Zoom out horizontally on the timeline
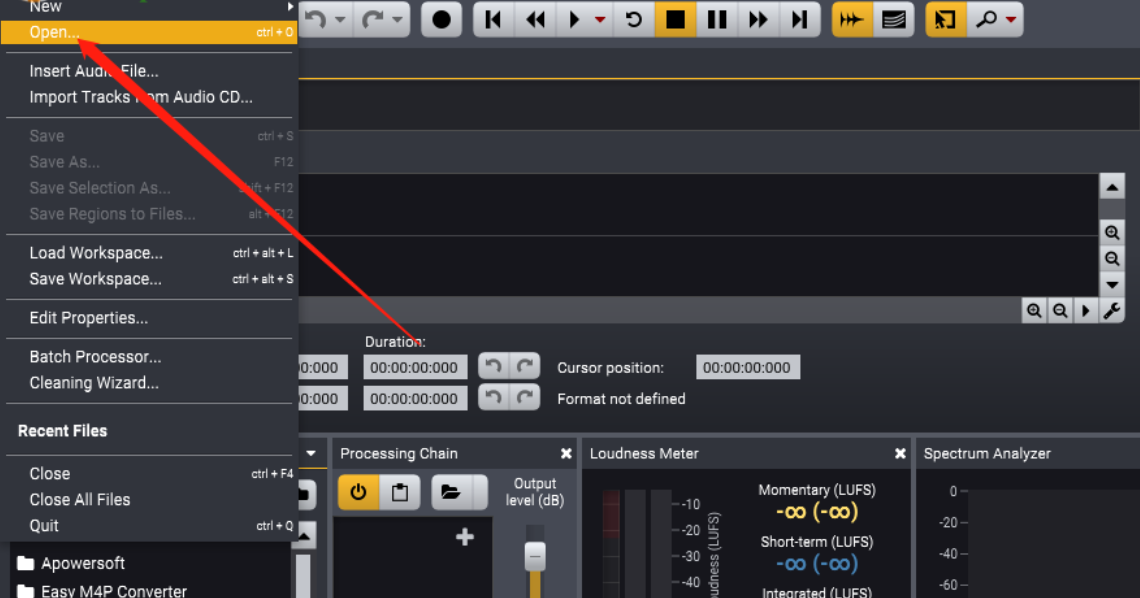Screen dimensions: 1140x598 [x=1060, y=311]
